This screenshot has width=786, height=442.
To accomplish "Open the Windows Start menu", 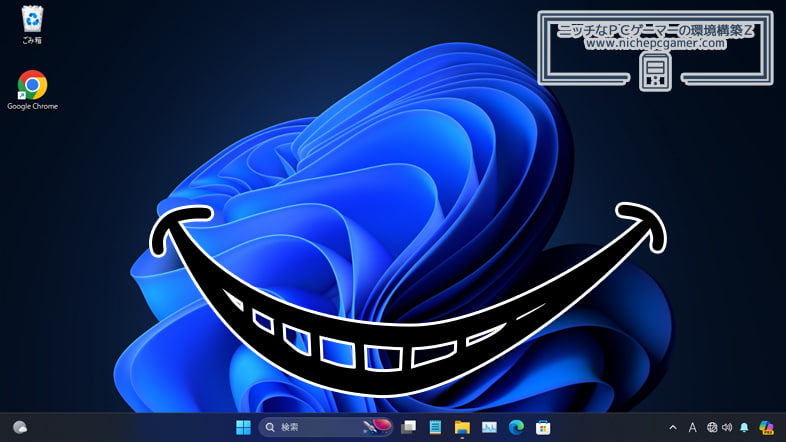I will pyautogui.click(x=243, y=427).
